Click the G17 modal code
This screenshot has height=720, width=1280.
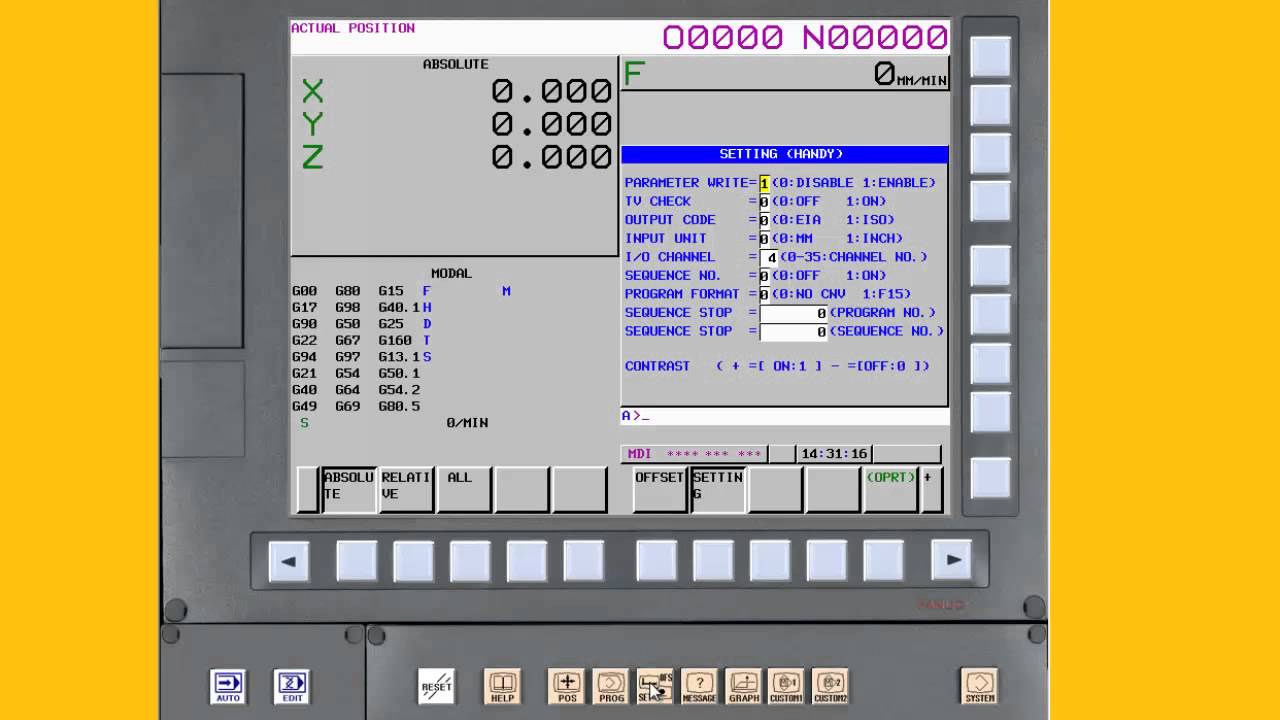point(304,308)
